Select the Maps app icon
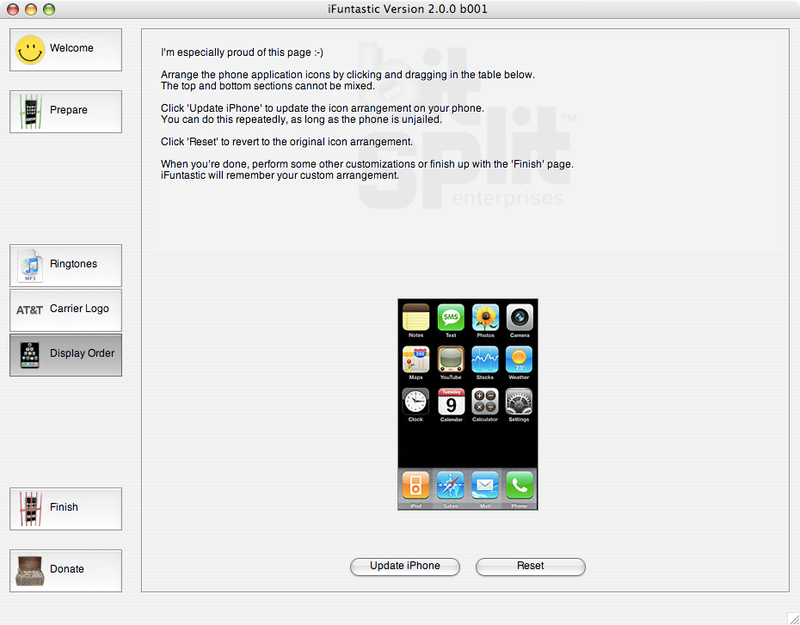800x625 pixels. (x=416, y=359)
